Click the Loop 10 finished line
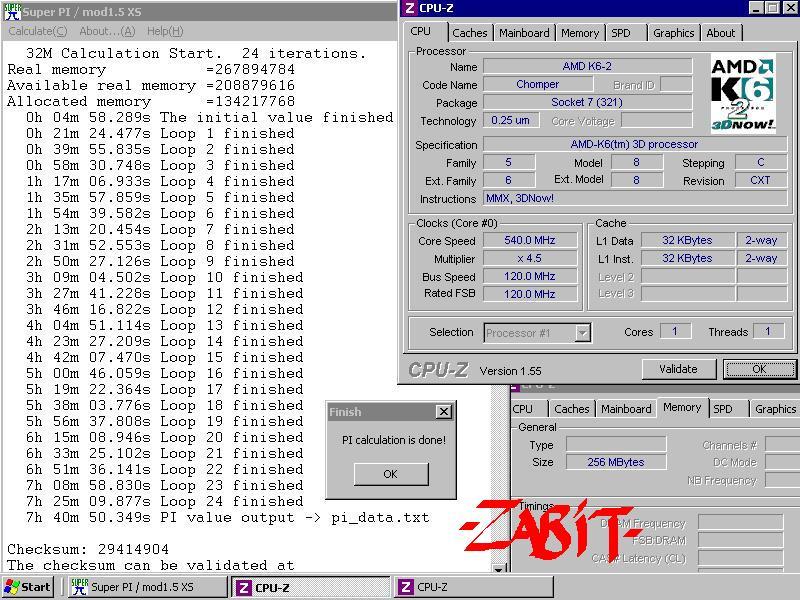 click(165, 278)
